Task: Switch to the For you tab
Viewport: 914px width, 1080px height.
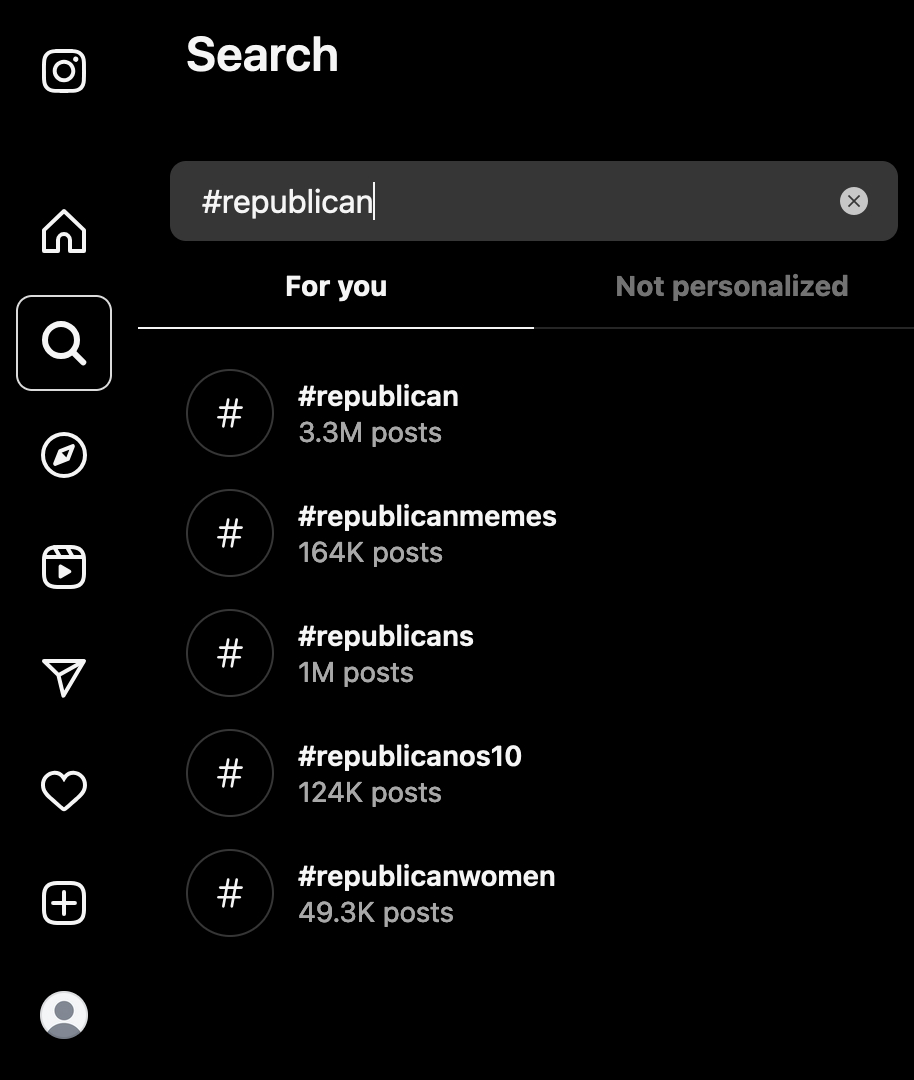Action: [336, 287]
